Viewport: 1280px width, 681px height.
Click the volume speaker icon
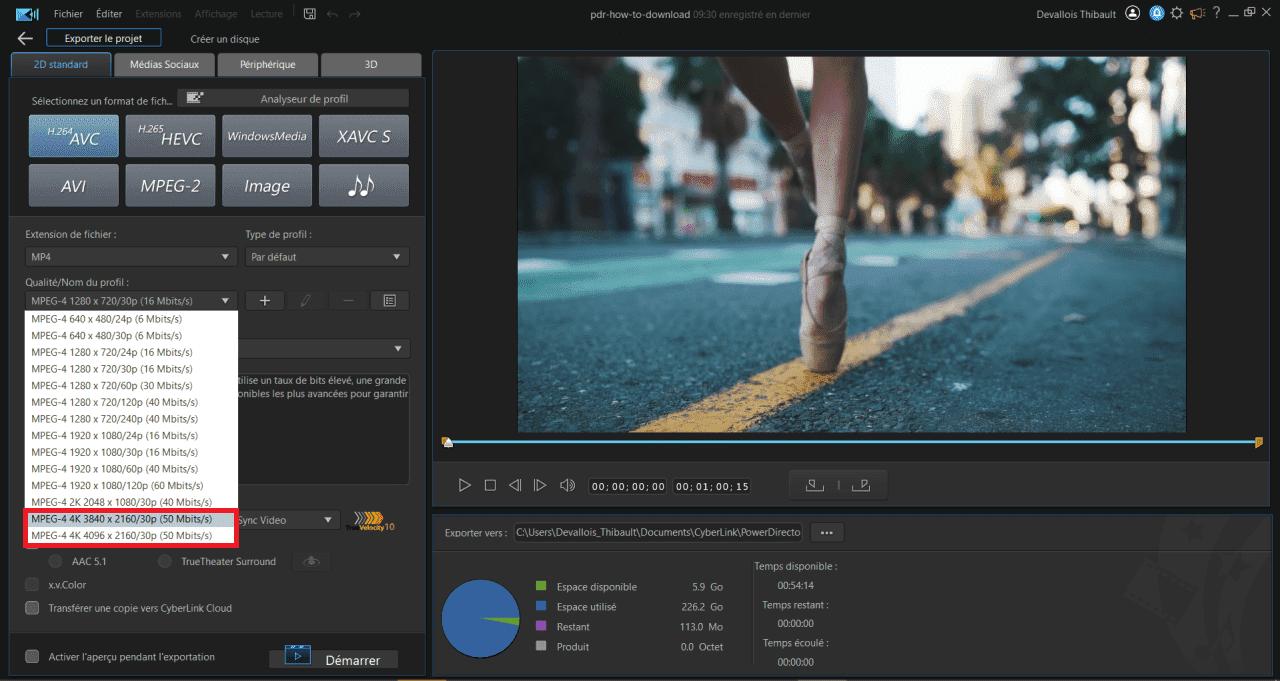[567, 485]
